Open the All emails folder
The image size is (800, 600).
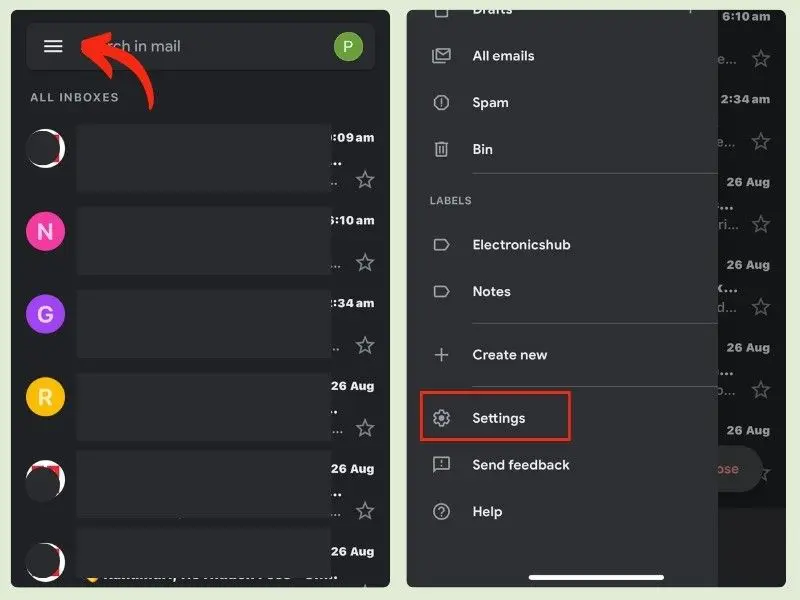[x=503, y=56]
